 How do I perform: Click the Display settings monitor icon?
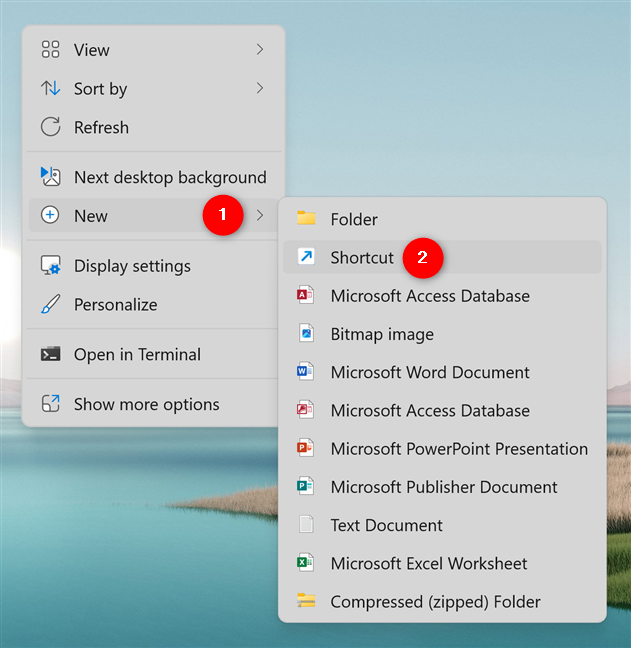click(x=50, y=265)
